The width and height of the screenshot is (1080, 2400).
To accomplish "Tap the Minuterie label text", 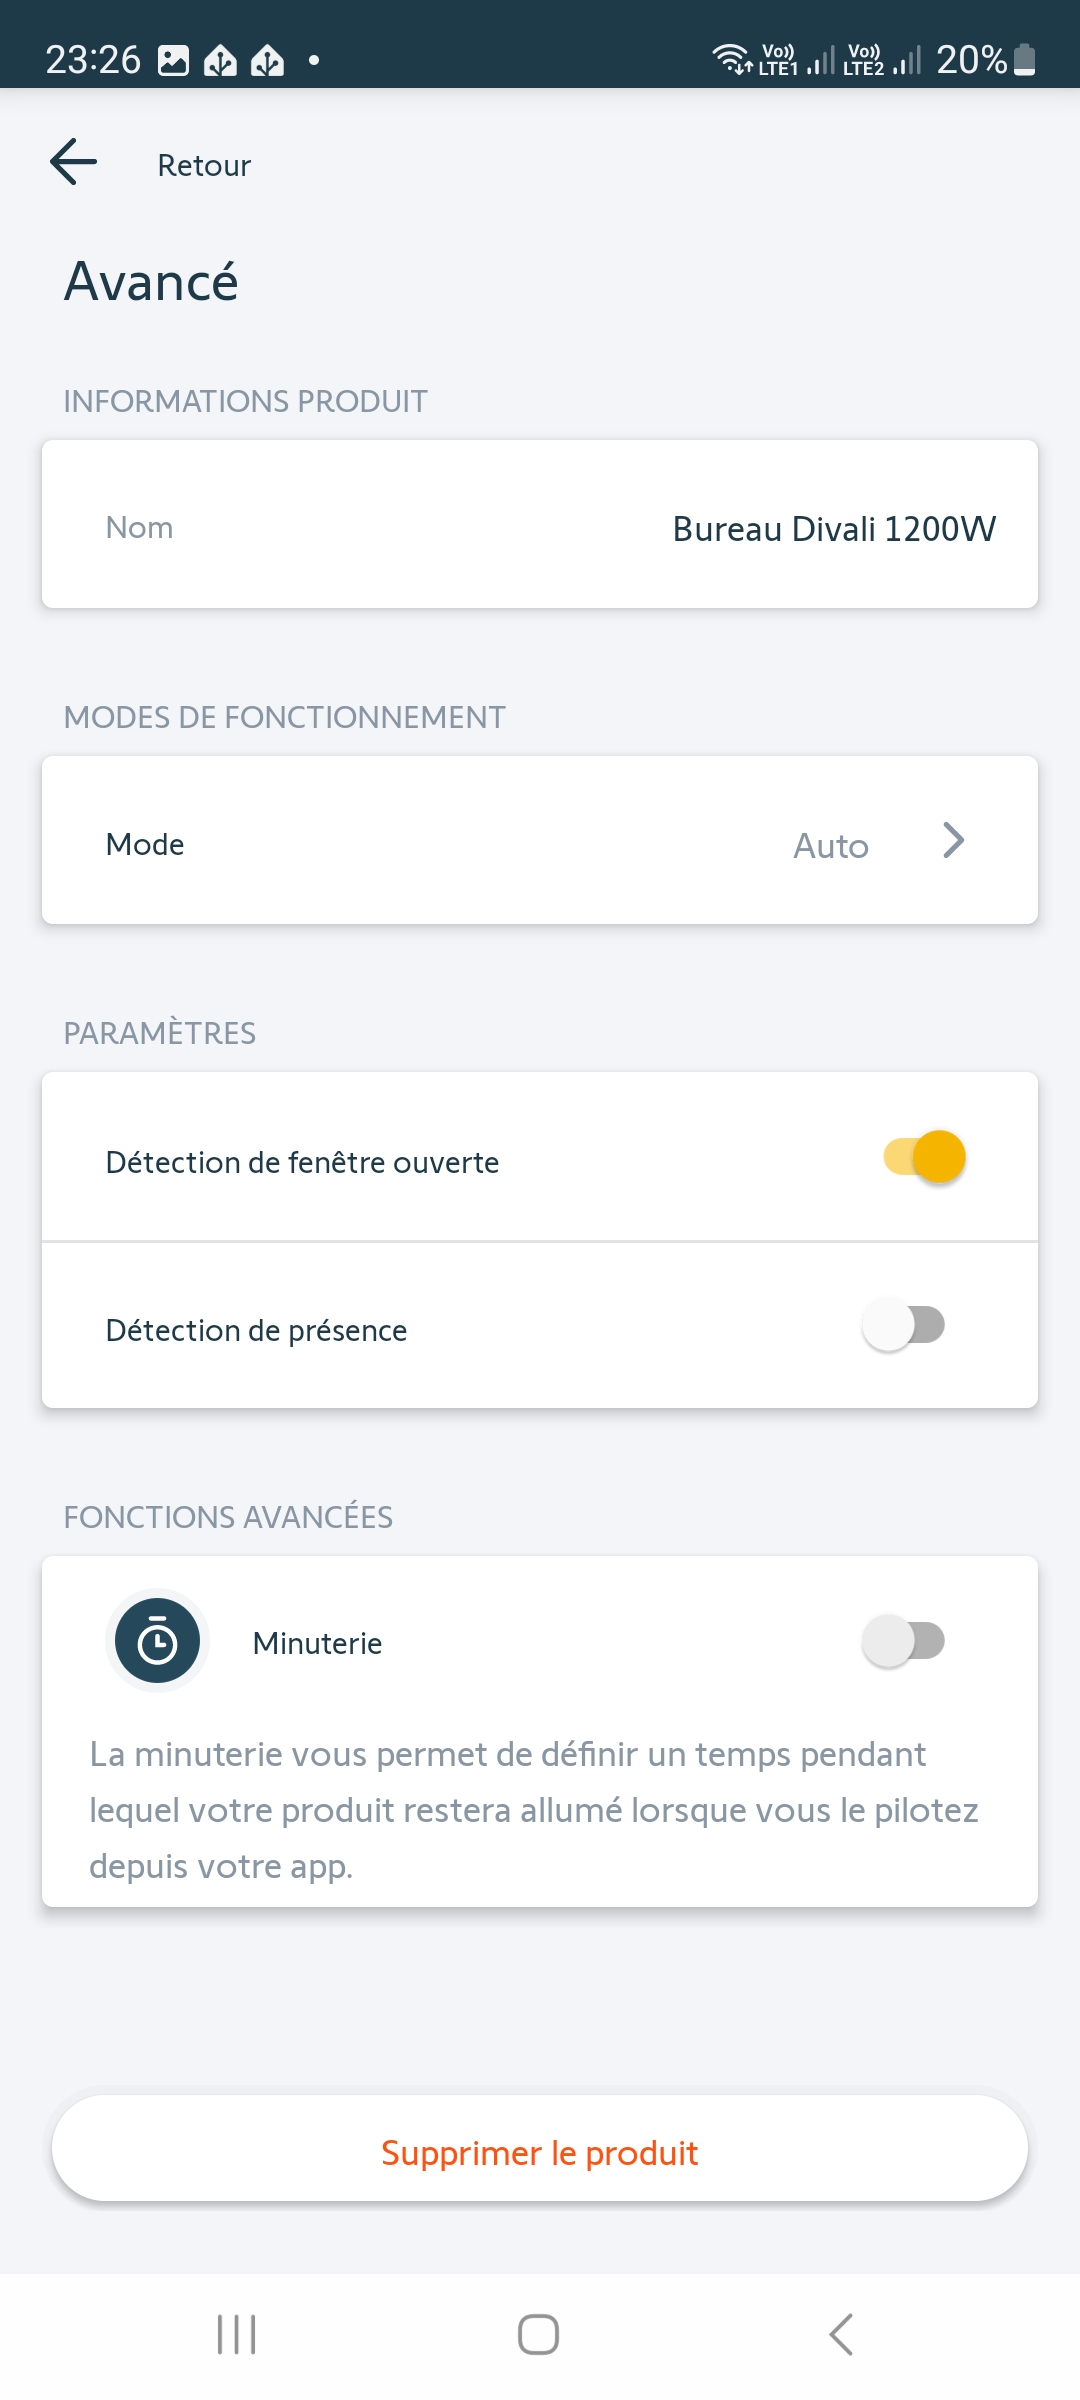I will [x=317, y=1643].
